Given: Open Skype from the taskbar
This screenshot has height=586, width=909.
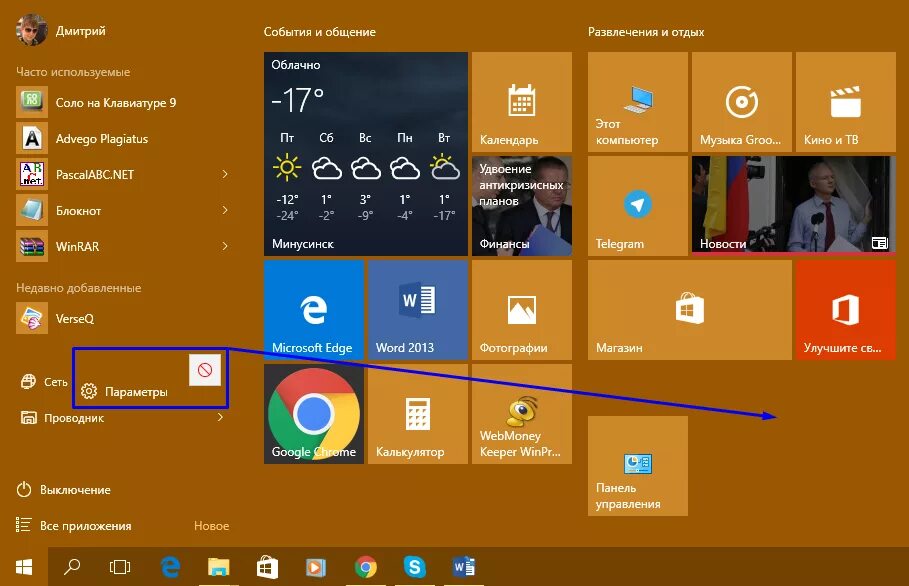Looking at the screenshot, I should click(x=414, y=567).
